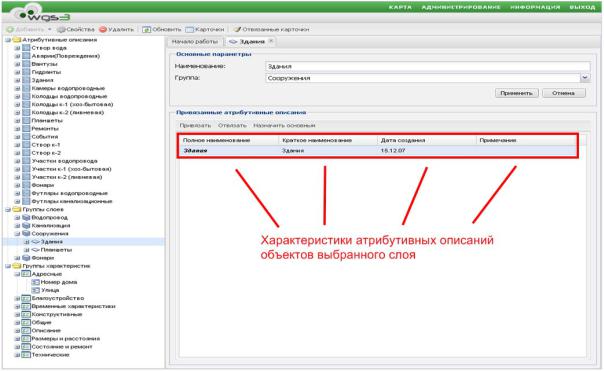Click the table icon beside Створ вода

(26, 48)
